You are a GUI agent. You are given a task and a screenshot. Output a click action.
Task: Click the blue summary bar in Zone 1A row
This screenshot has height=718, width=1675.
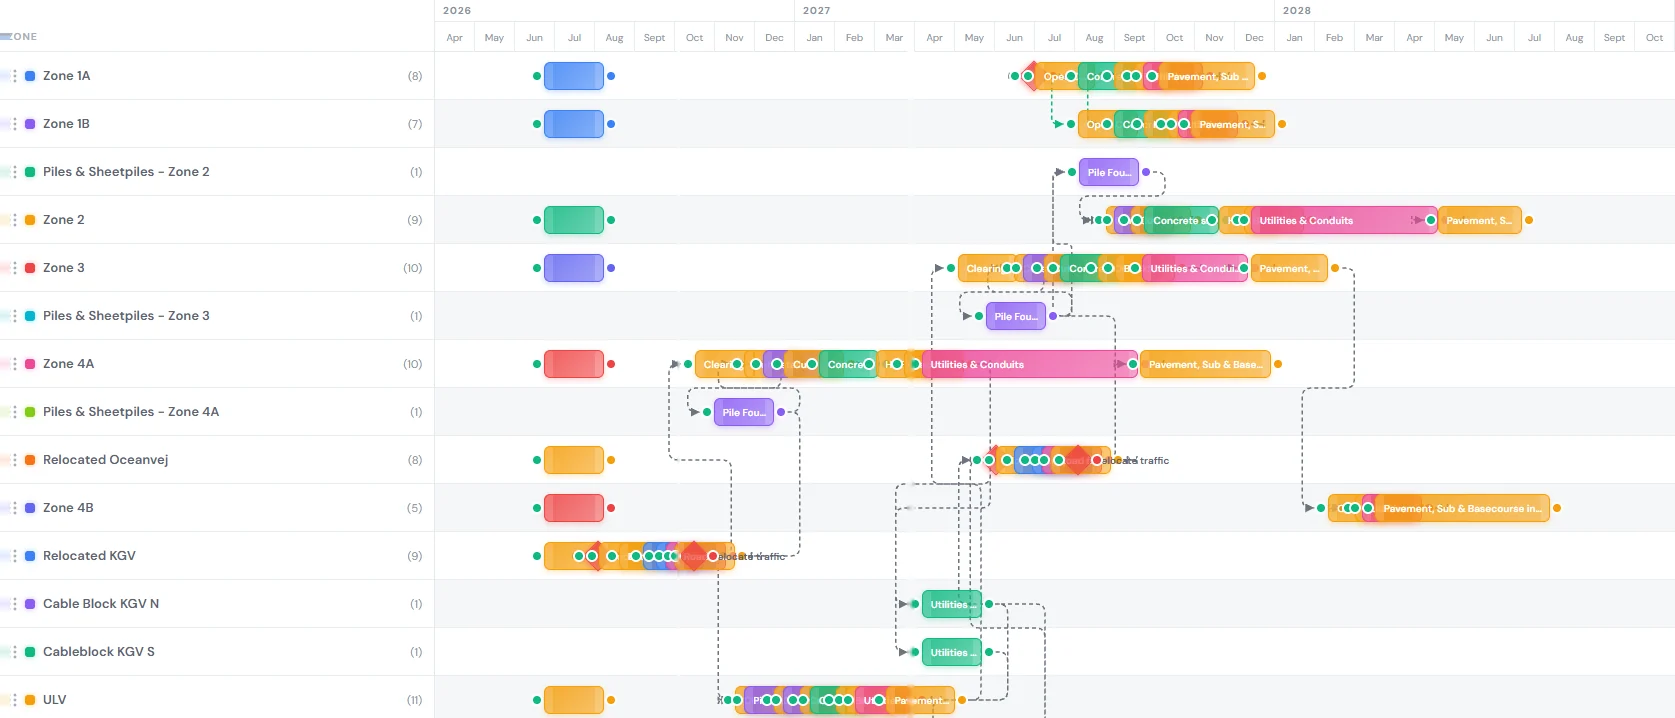click(574, 76)
